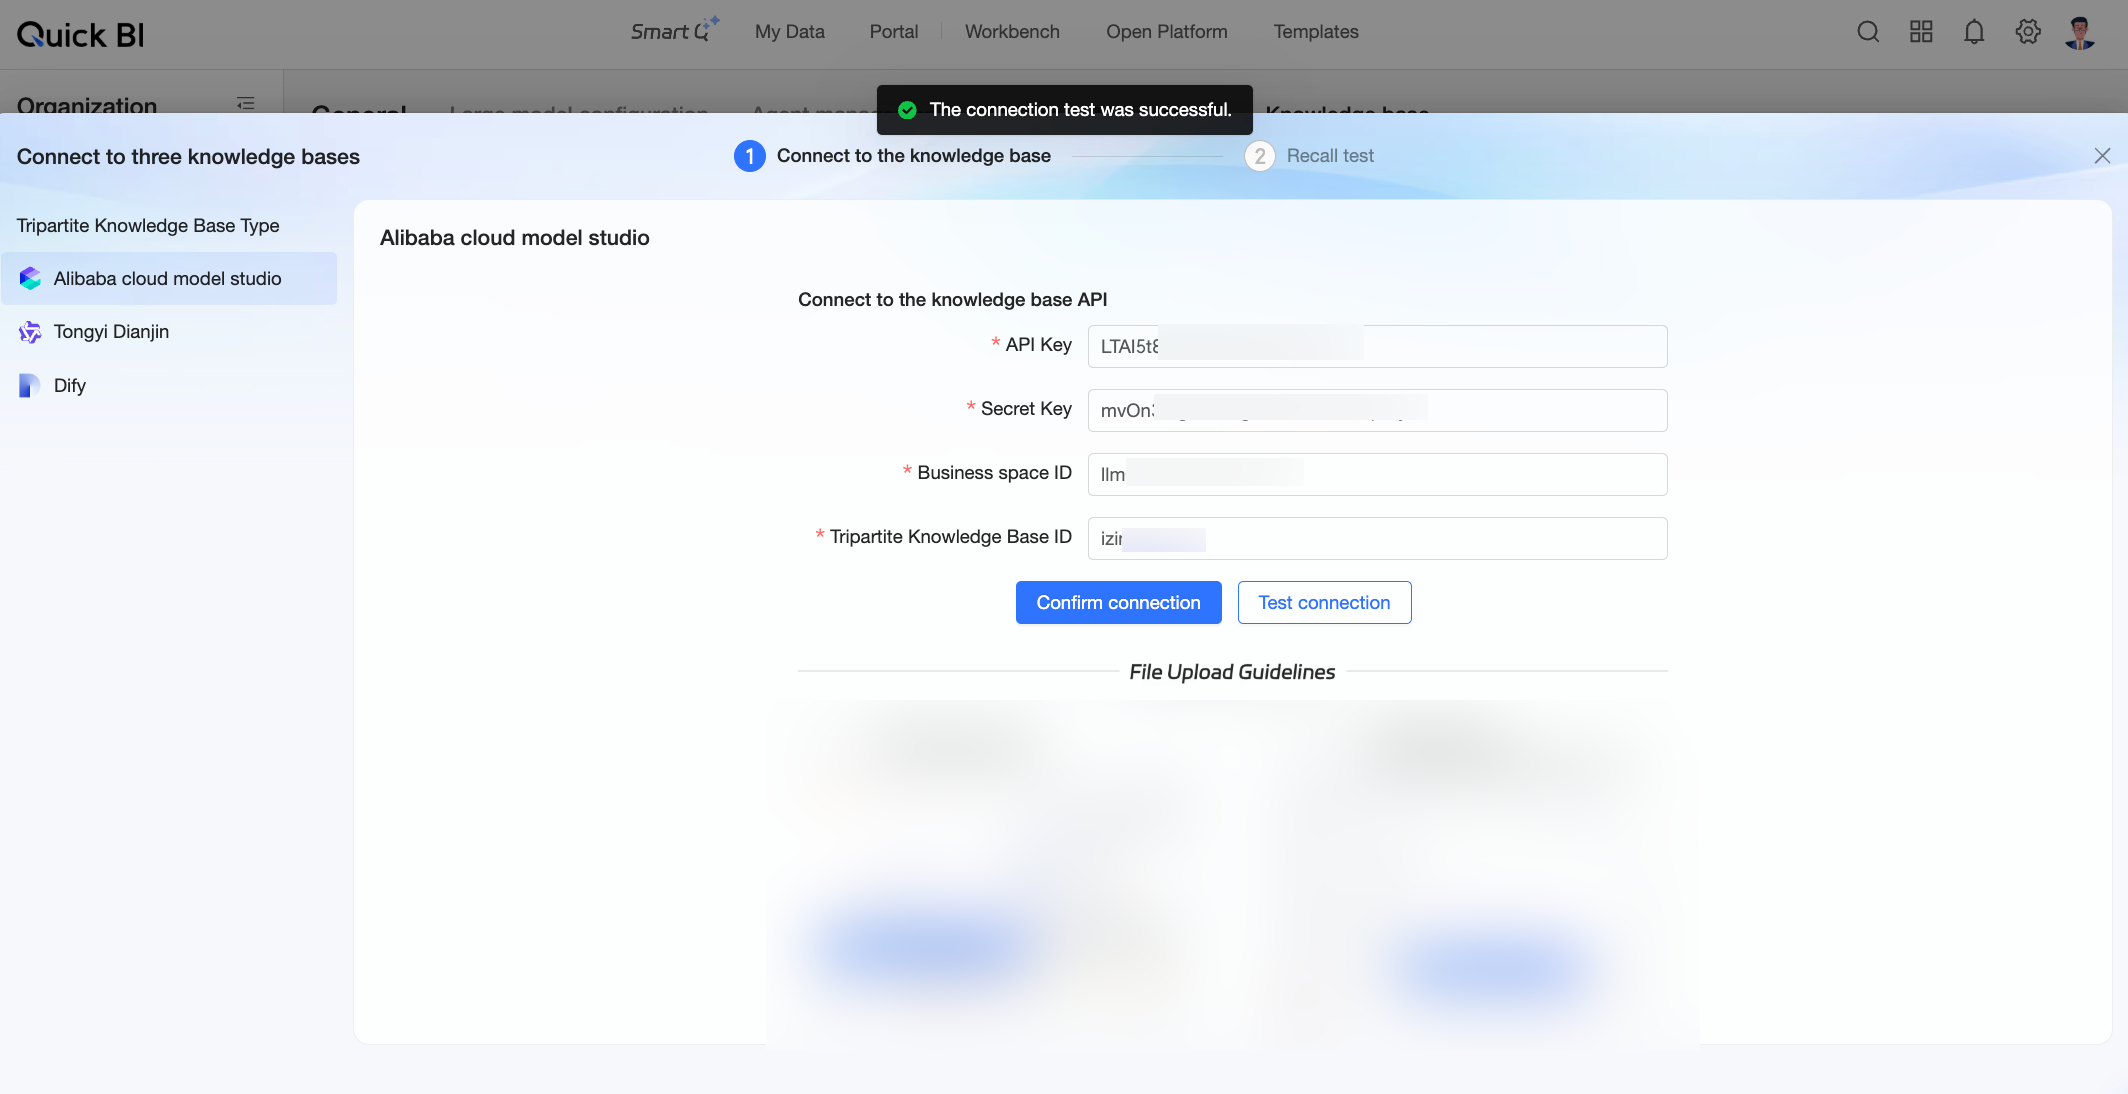Open the Smart Q menu

pyautogui.click(x=675, y=31)
